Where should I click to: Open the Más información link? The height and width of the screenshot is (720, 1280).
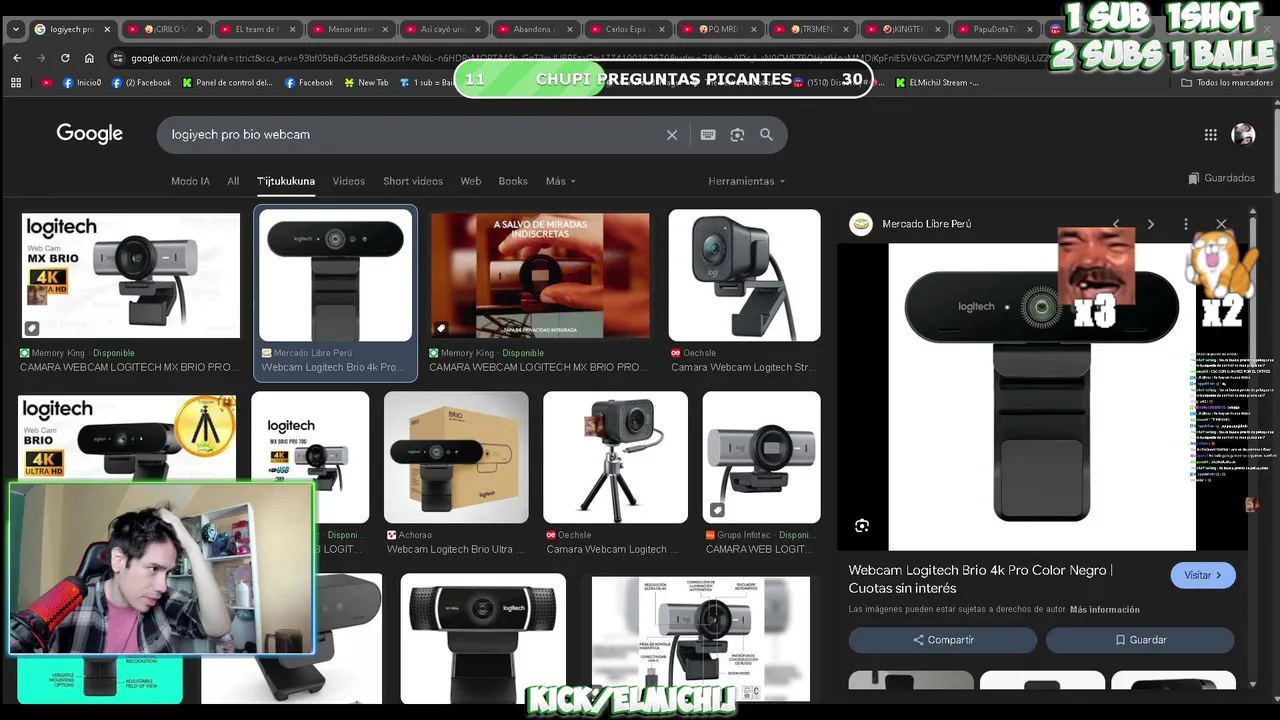[1104, 609]
